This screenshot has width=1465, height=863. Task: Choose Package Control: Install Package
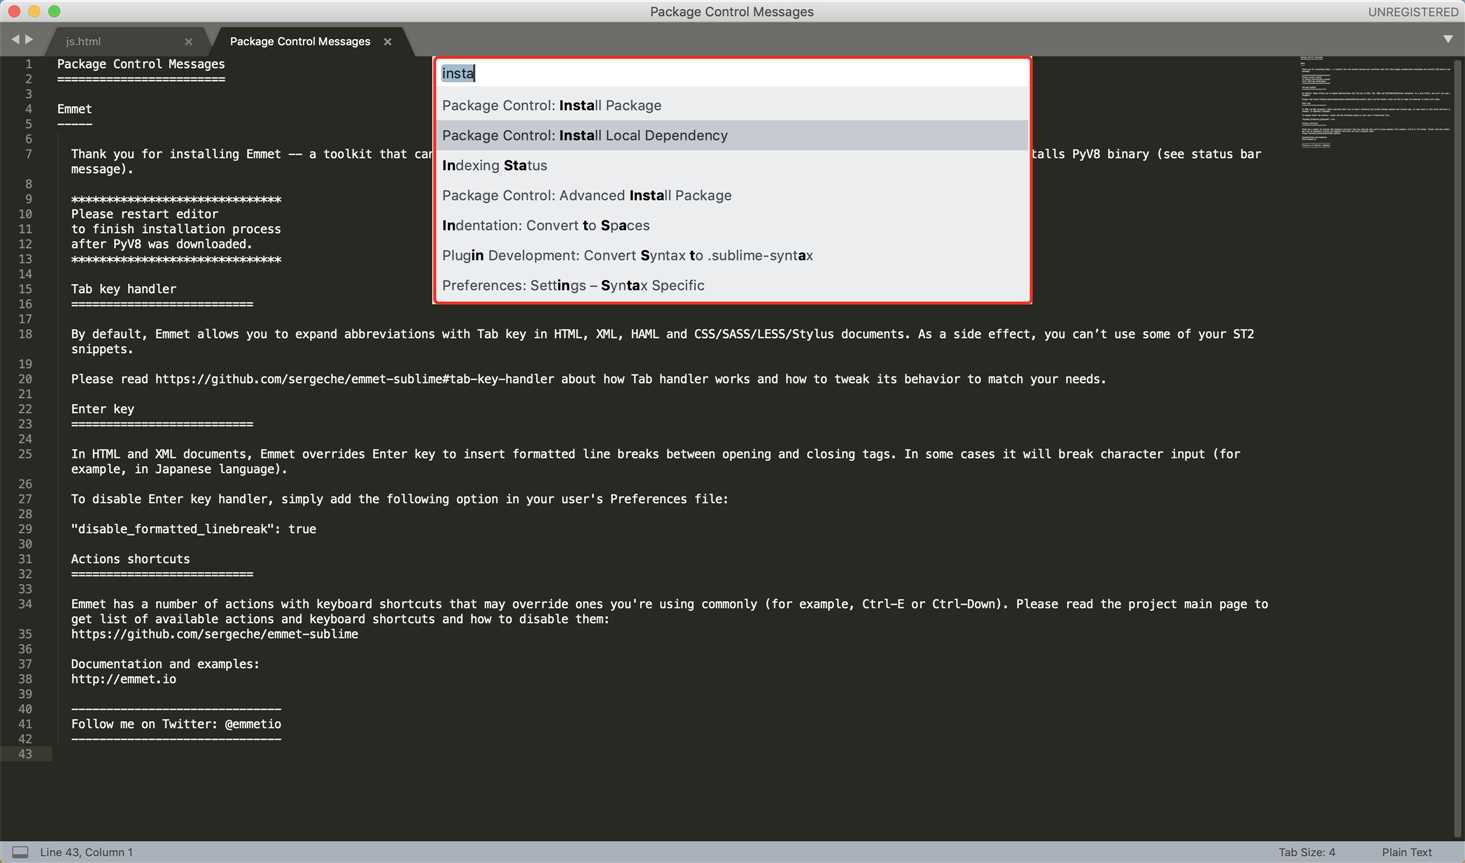(x=732, y=105)
